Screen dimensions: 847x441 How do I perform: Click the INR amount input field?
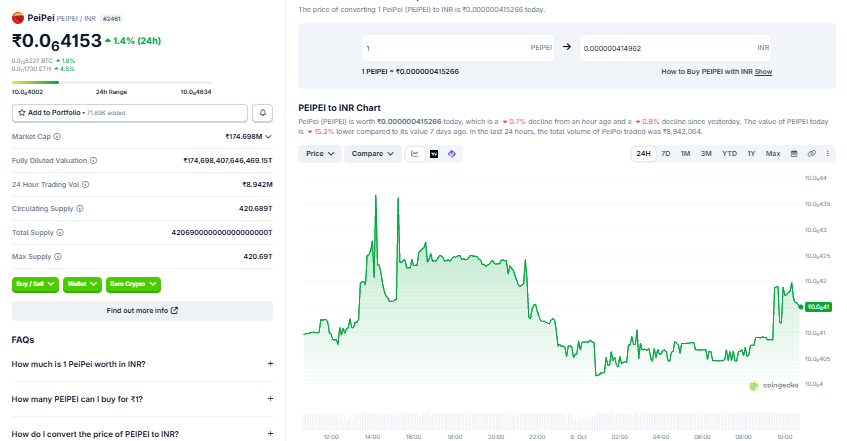675,48
